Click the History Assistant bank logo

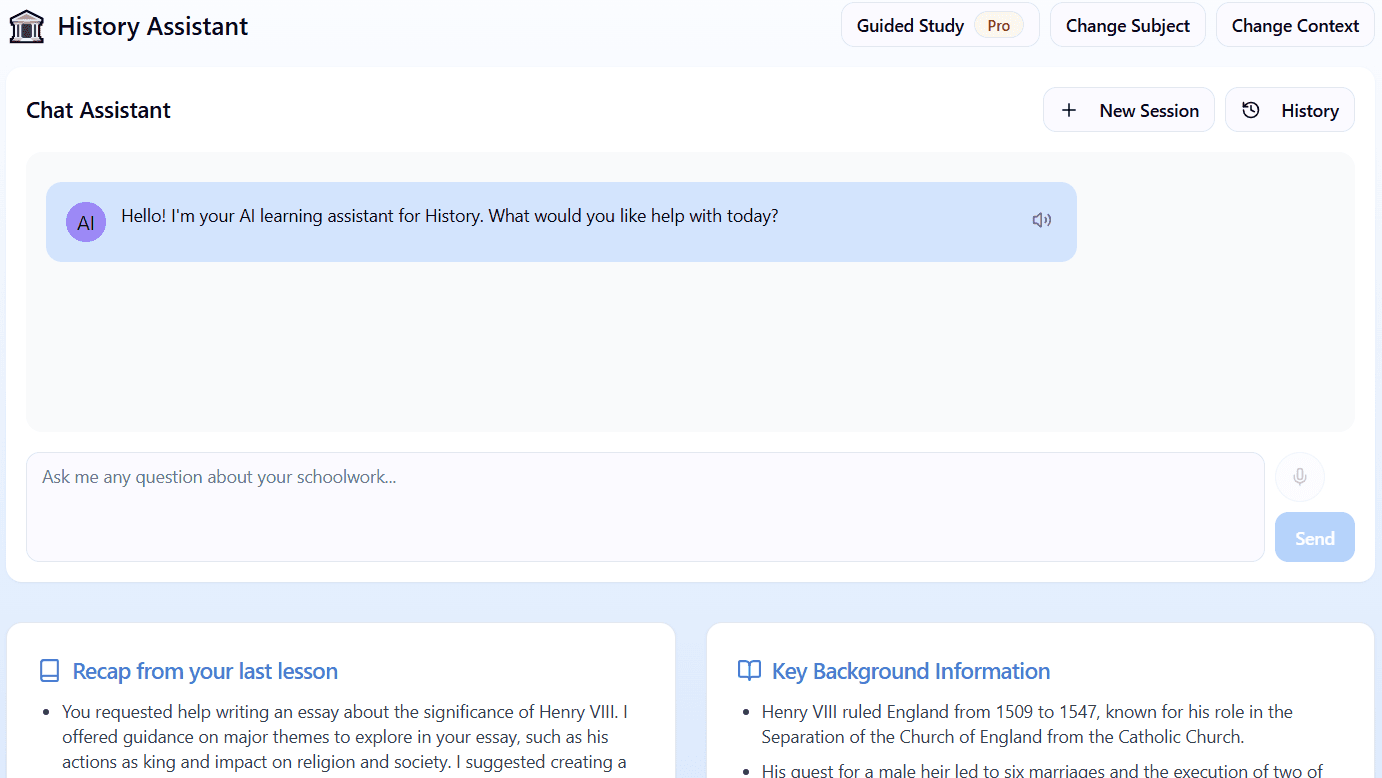27,26
